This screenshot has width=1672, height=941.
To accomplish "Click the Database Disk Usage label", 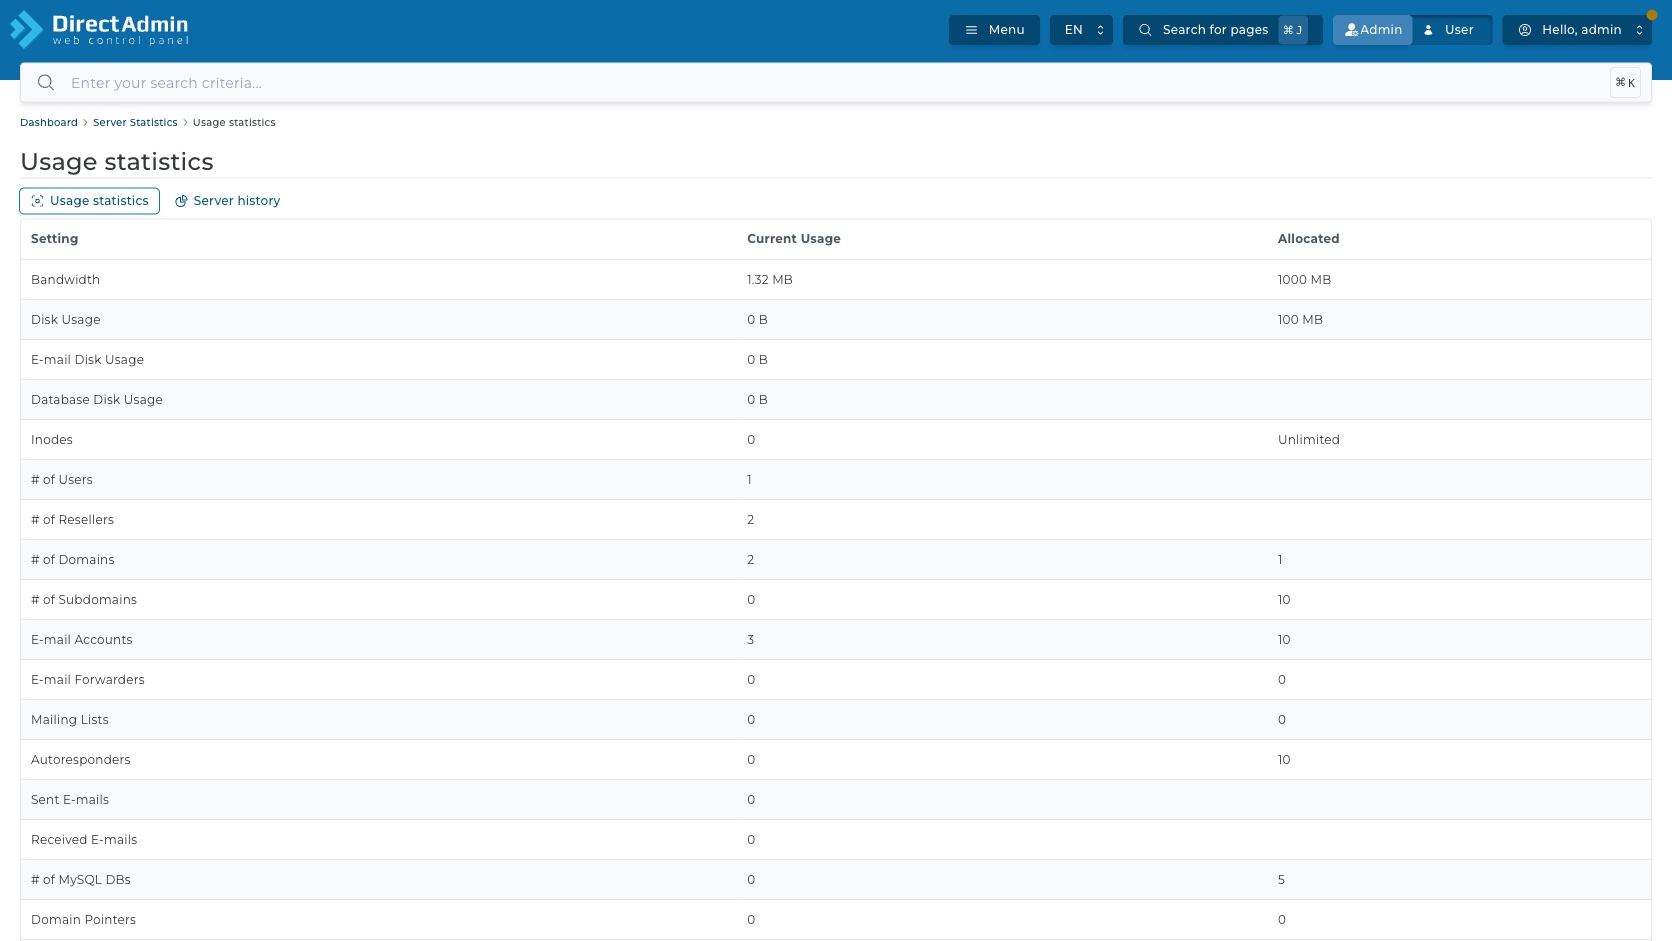I will click(97, 400).
